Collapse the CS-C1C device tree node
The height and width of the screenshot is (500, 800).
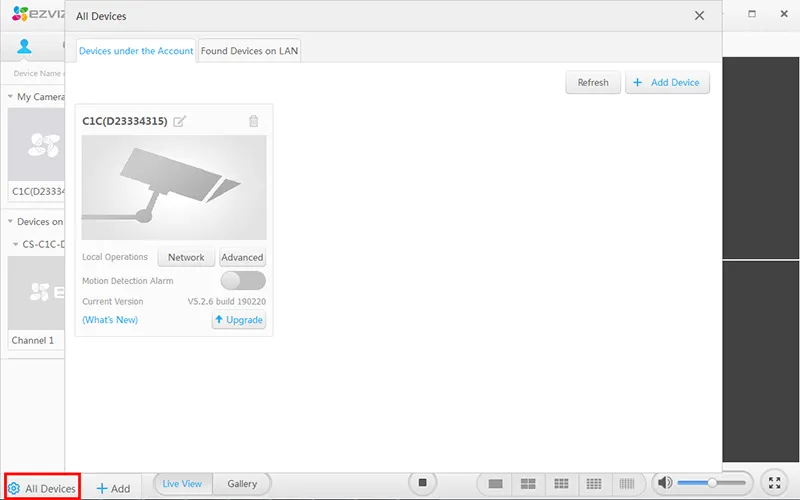(x=16, y=244)
